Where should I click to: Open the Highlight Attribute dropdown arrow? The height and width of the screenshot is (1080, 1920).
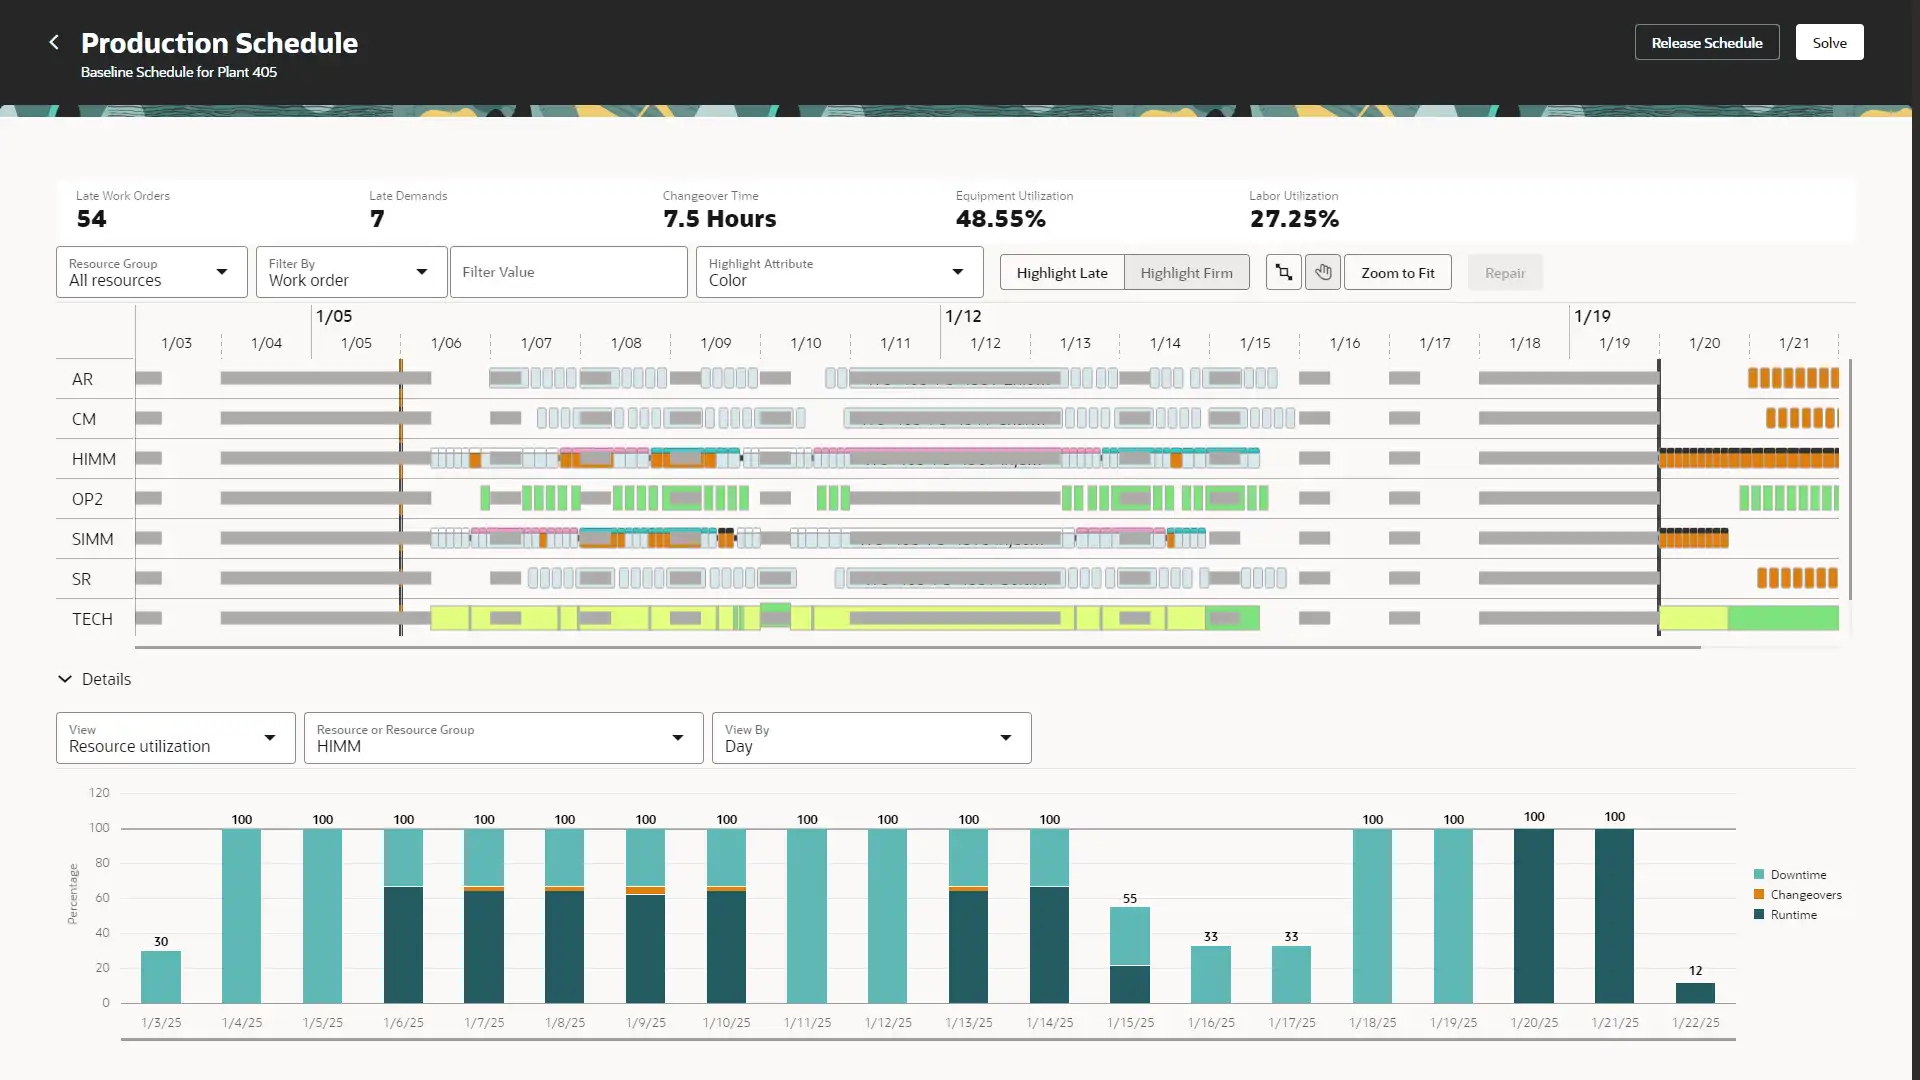958,272
